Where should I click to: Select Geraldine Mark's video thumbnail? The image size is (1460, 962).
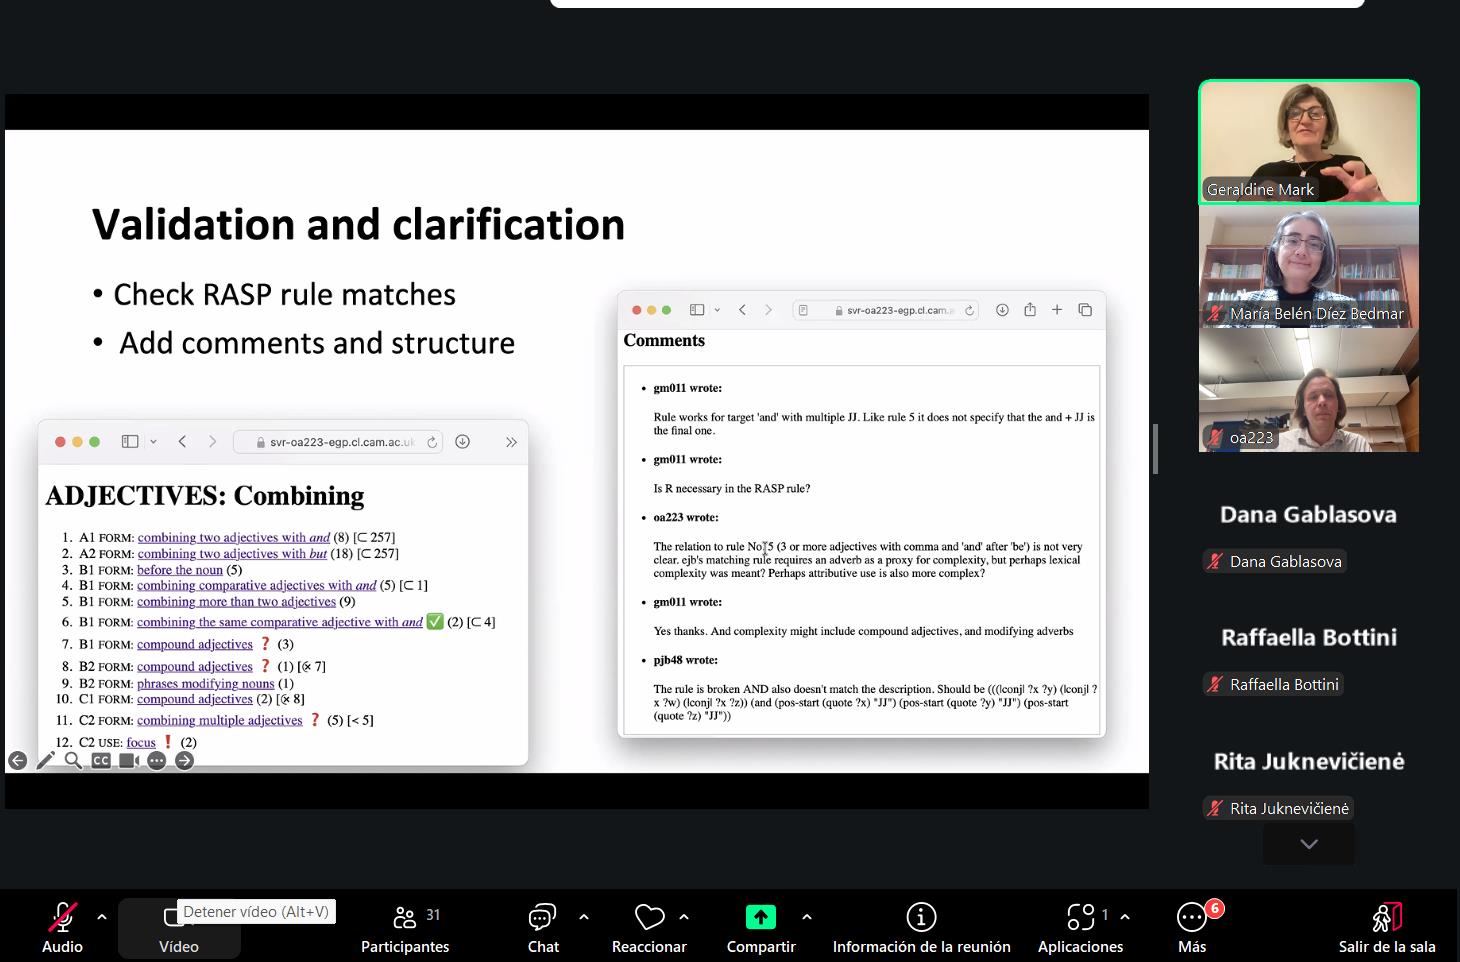coord(1308,142)
